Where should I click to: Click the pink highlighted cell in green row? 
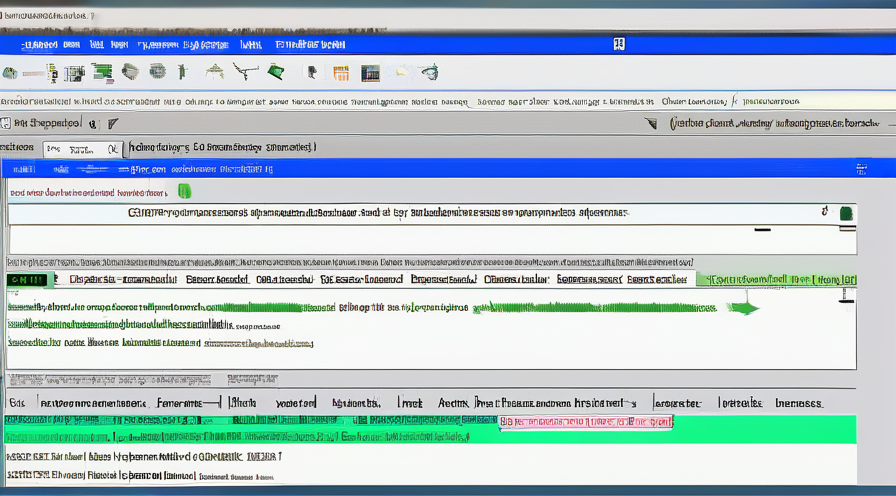tap(585, 423)
